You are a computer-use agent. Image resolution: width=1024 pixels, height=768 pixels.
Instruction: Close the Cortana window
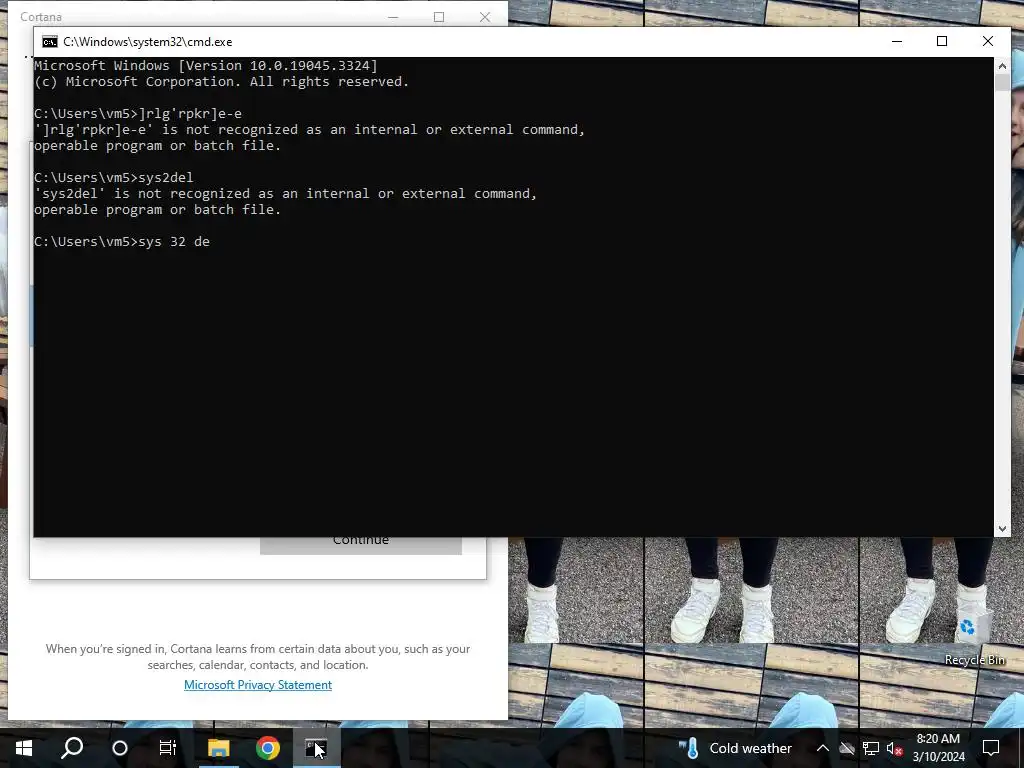pyautogui.click(x=485, y=16)
